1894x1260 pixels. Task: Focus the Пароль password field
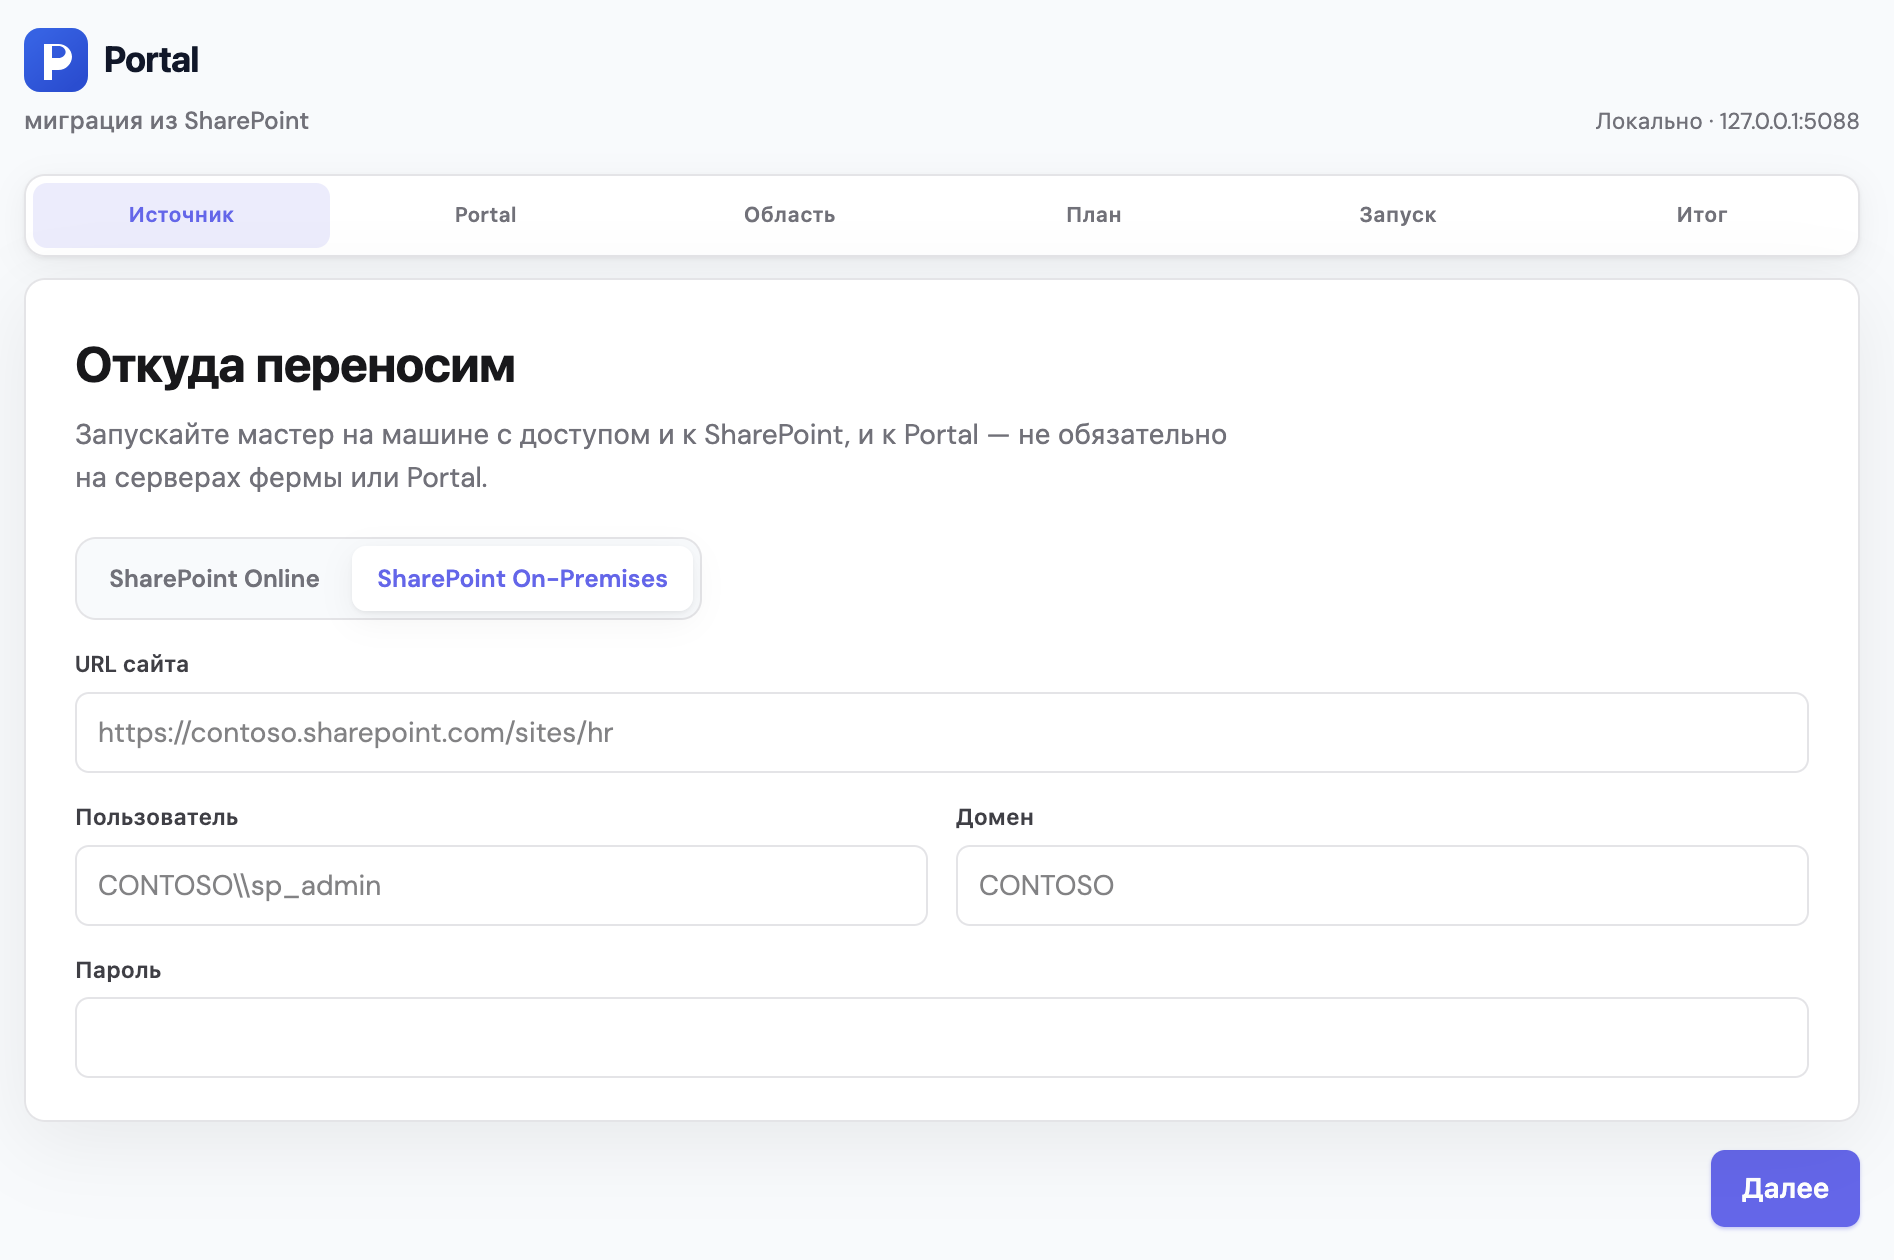tap(941, 1038)
